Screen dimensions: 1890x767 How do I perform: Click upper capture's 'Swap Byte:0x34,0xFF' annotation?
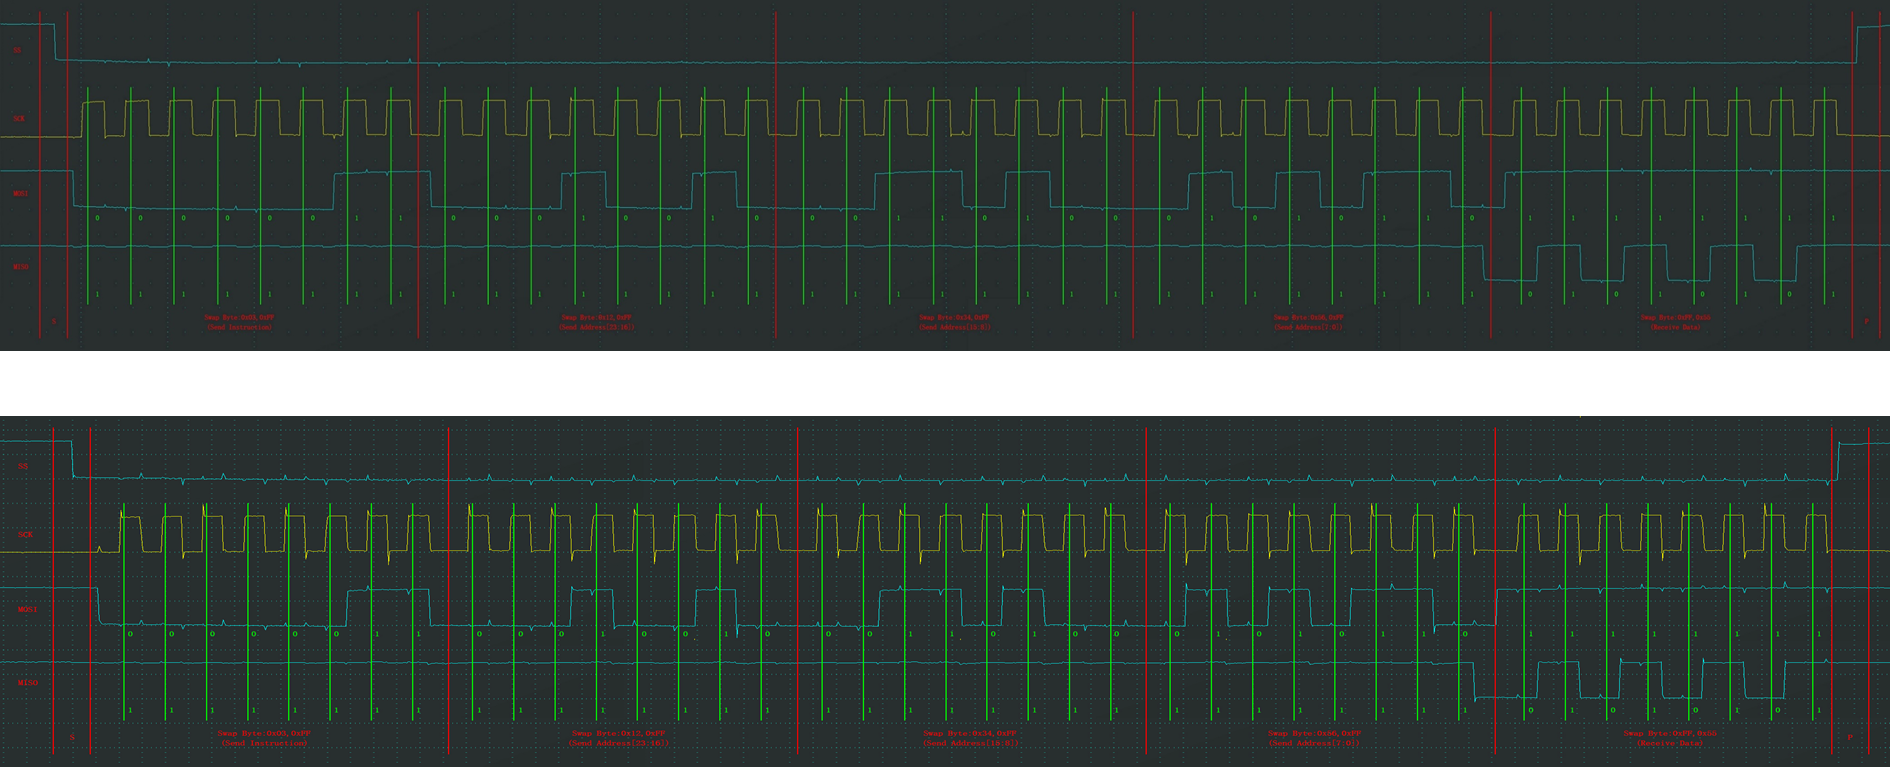click(954, 317)
